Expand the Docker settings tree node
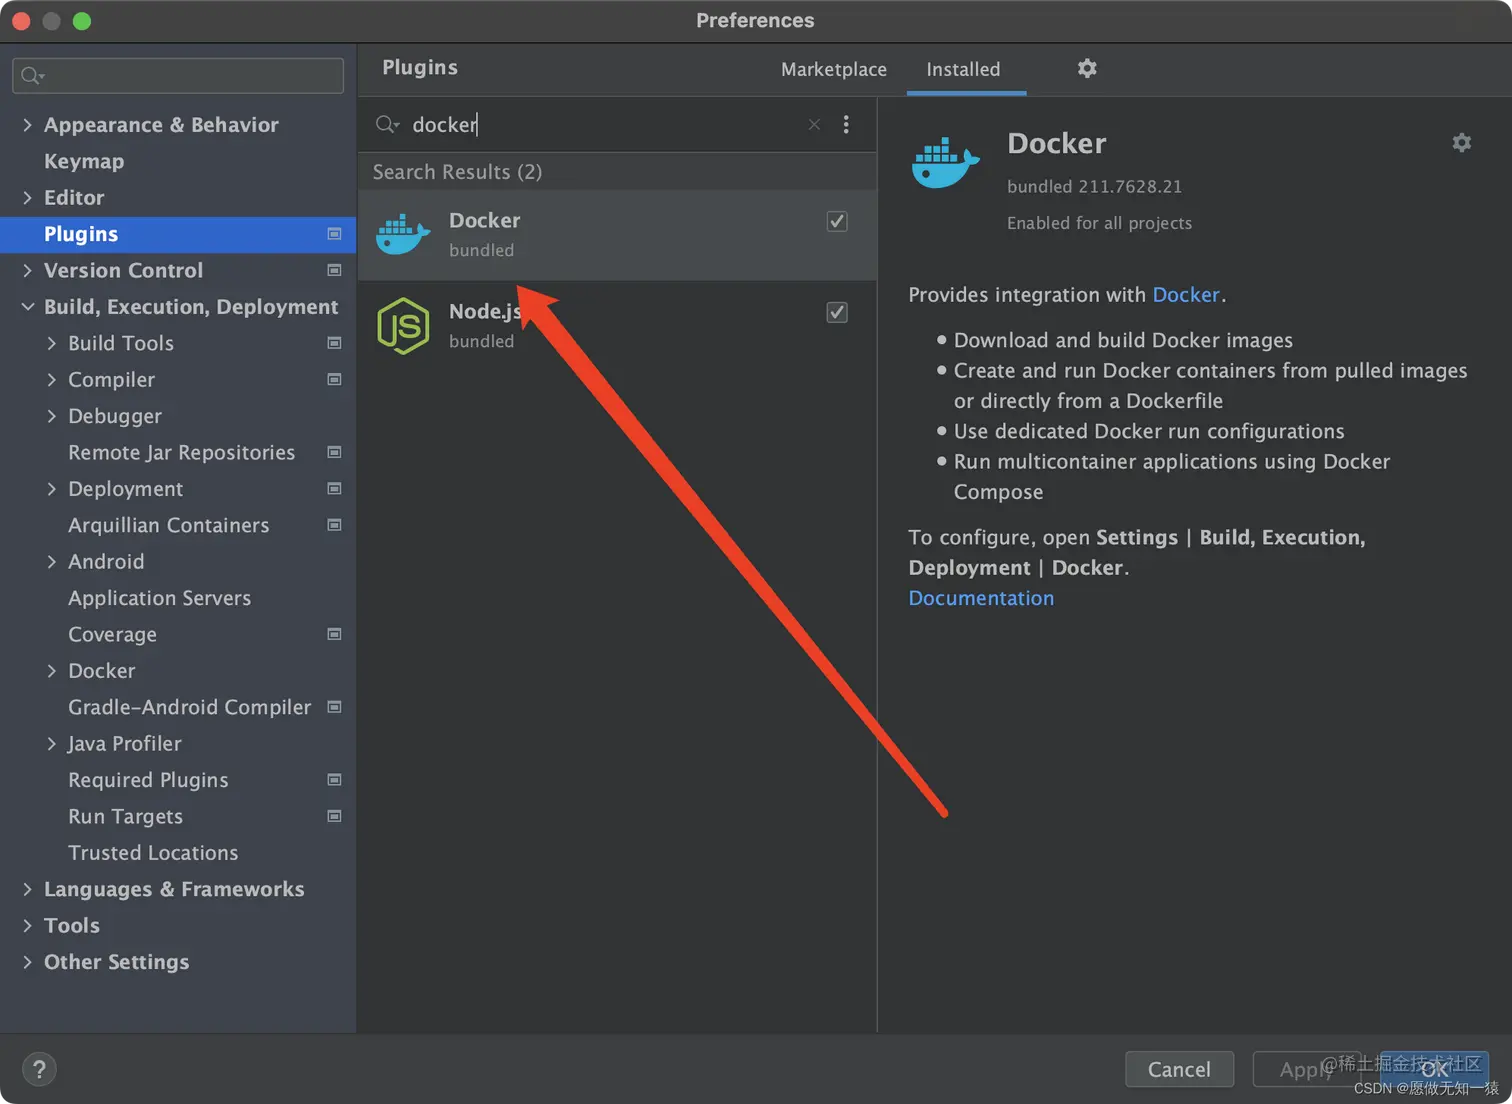 coord(51,671)
